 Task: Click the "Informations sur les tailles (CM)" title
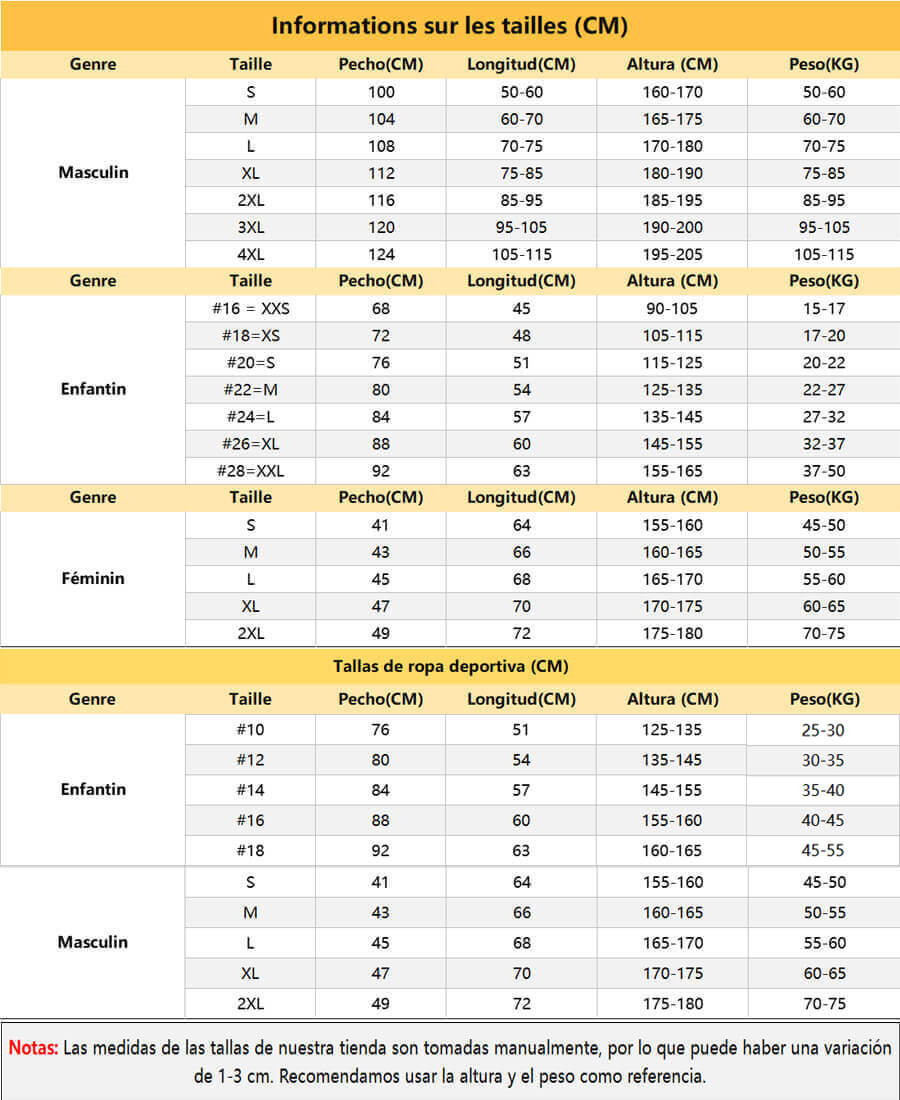pos(450,26)
